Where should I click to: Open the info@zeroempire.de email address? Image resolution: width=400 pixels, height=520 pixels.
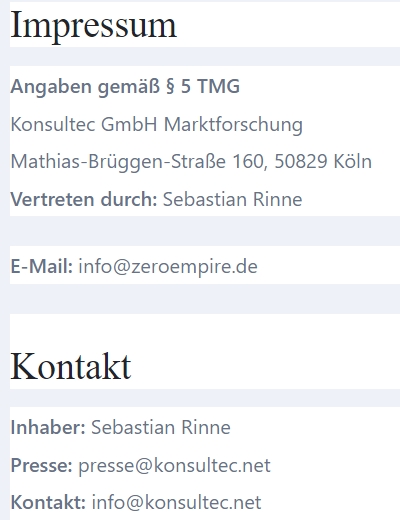point(168,267)
